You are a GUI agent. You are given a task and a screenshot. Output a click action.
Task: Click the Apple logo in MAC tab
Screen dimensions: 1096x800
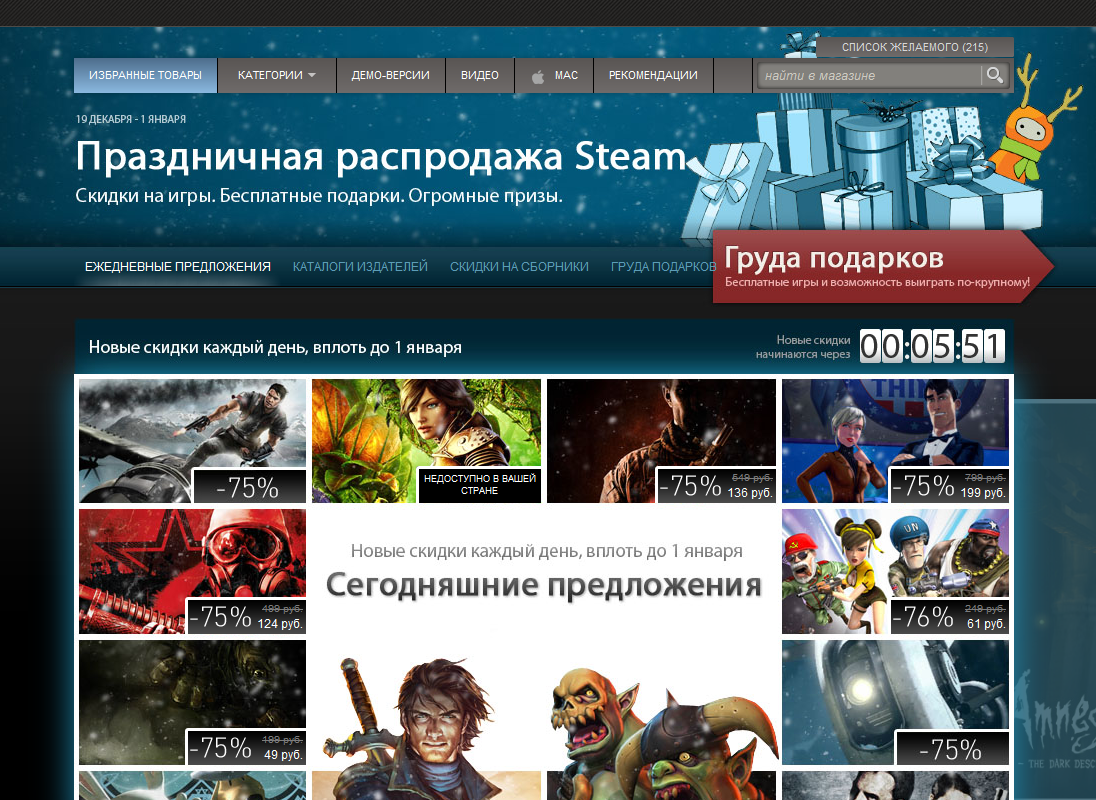tap(538, 76)
